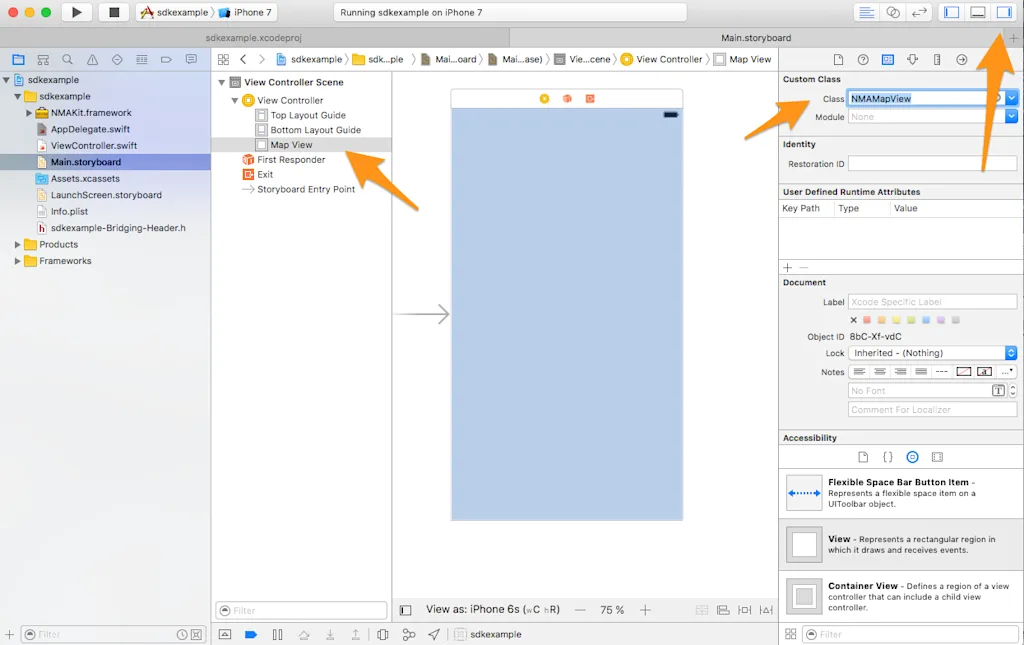
Task: Show the Report navigator
Action: [191, 59]
